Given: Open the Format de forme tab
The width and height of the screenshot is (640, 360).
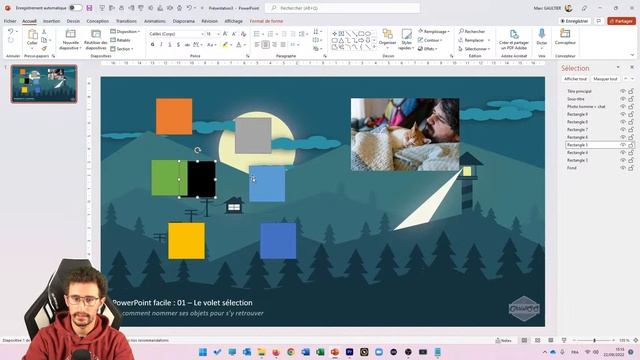Looking at the screenshot, I should [x=266, y=21].
